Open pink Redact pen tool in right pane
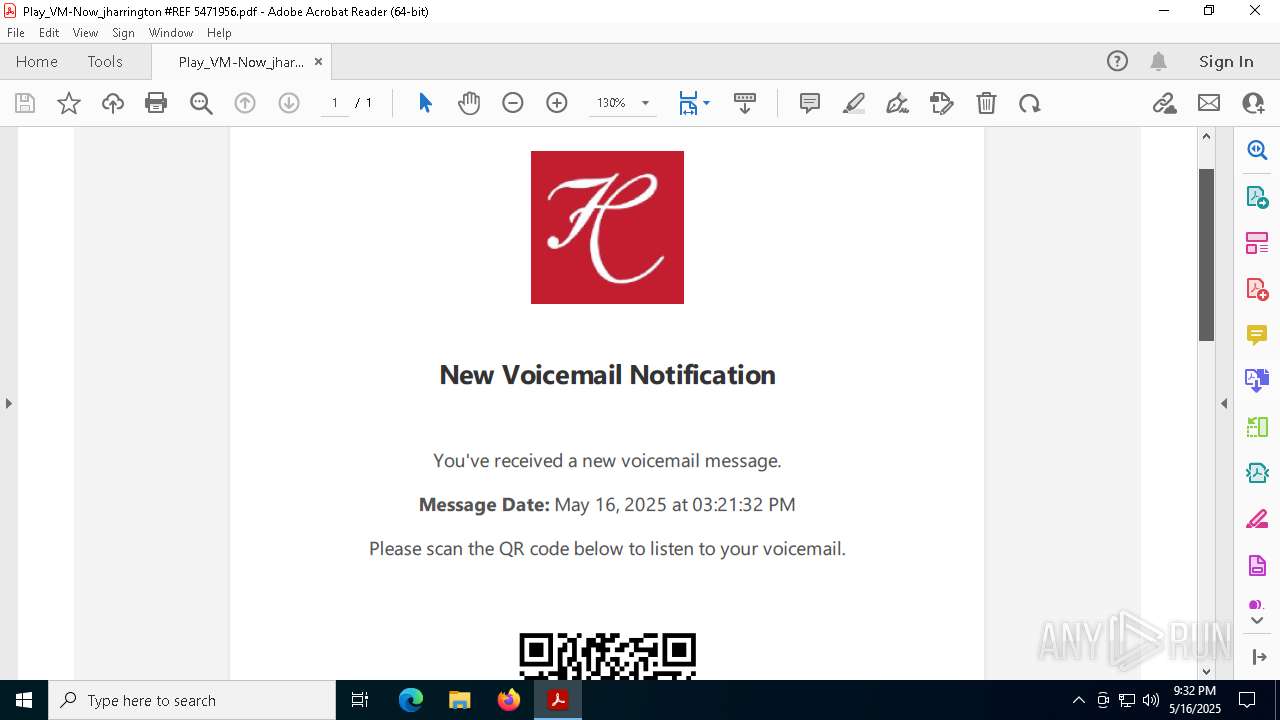This screenshot has height=720, width=1280. click(x=1257, y=519)
